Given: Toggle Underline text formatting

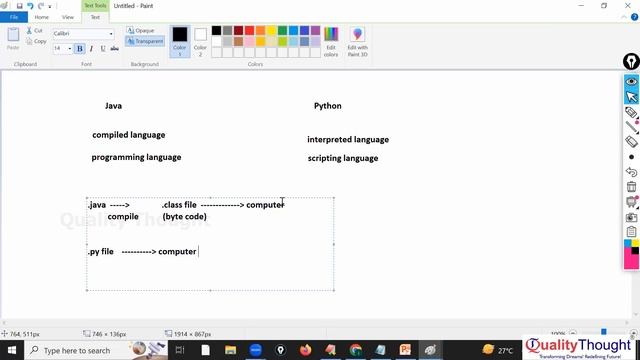Looking at the screenshot, I should coord(103,49).
